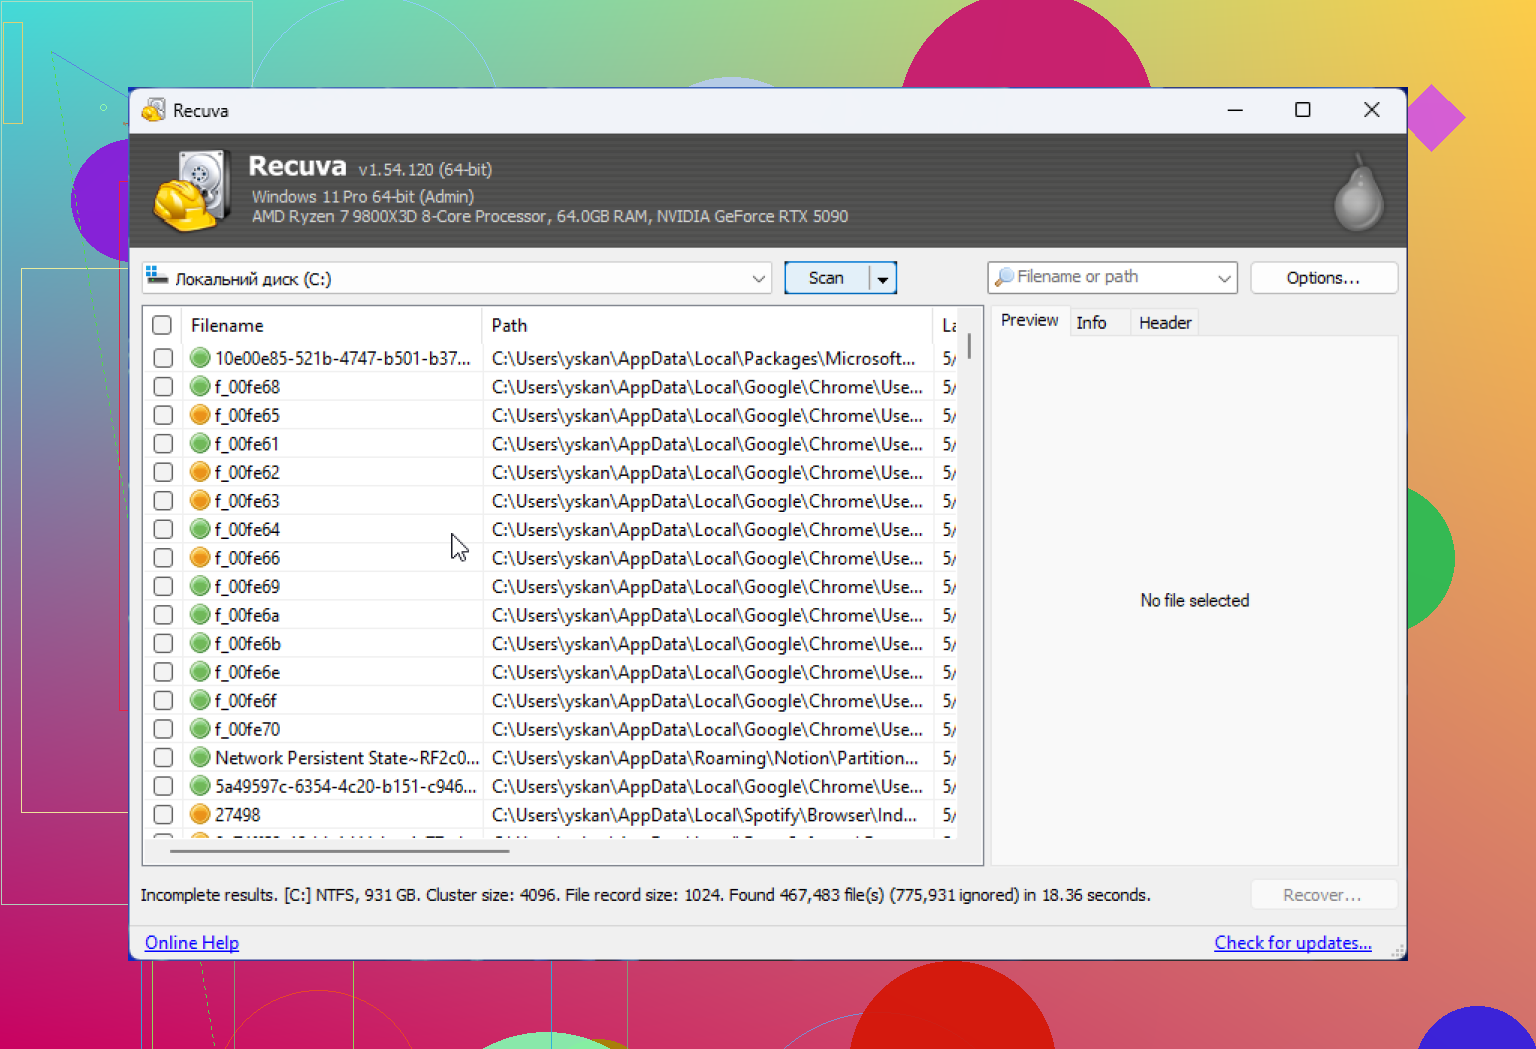1536x1049 pixels.
Task: Click the orange status dot of file 27498
Action: click(x=200, y=814)
